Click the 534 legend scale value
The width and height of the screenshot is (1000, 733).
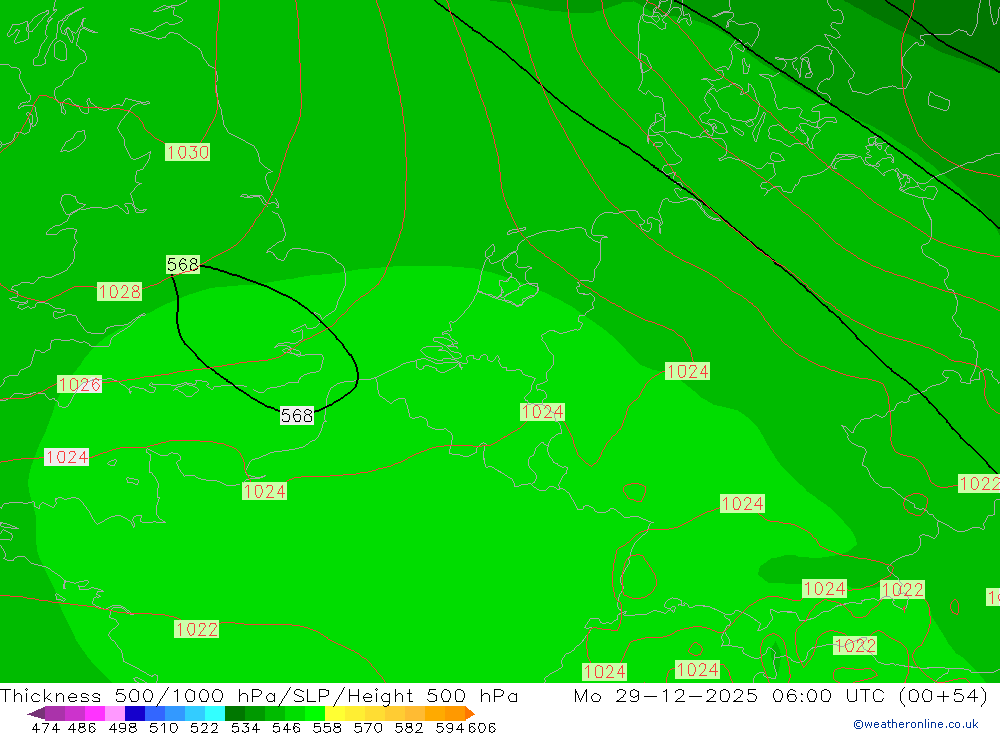[245, 727]
